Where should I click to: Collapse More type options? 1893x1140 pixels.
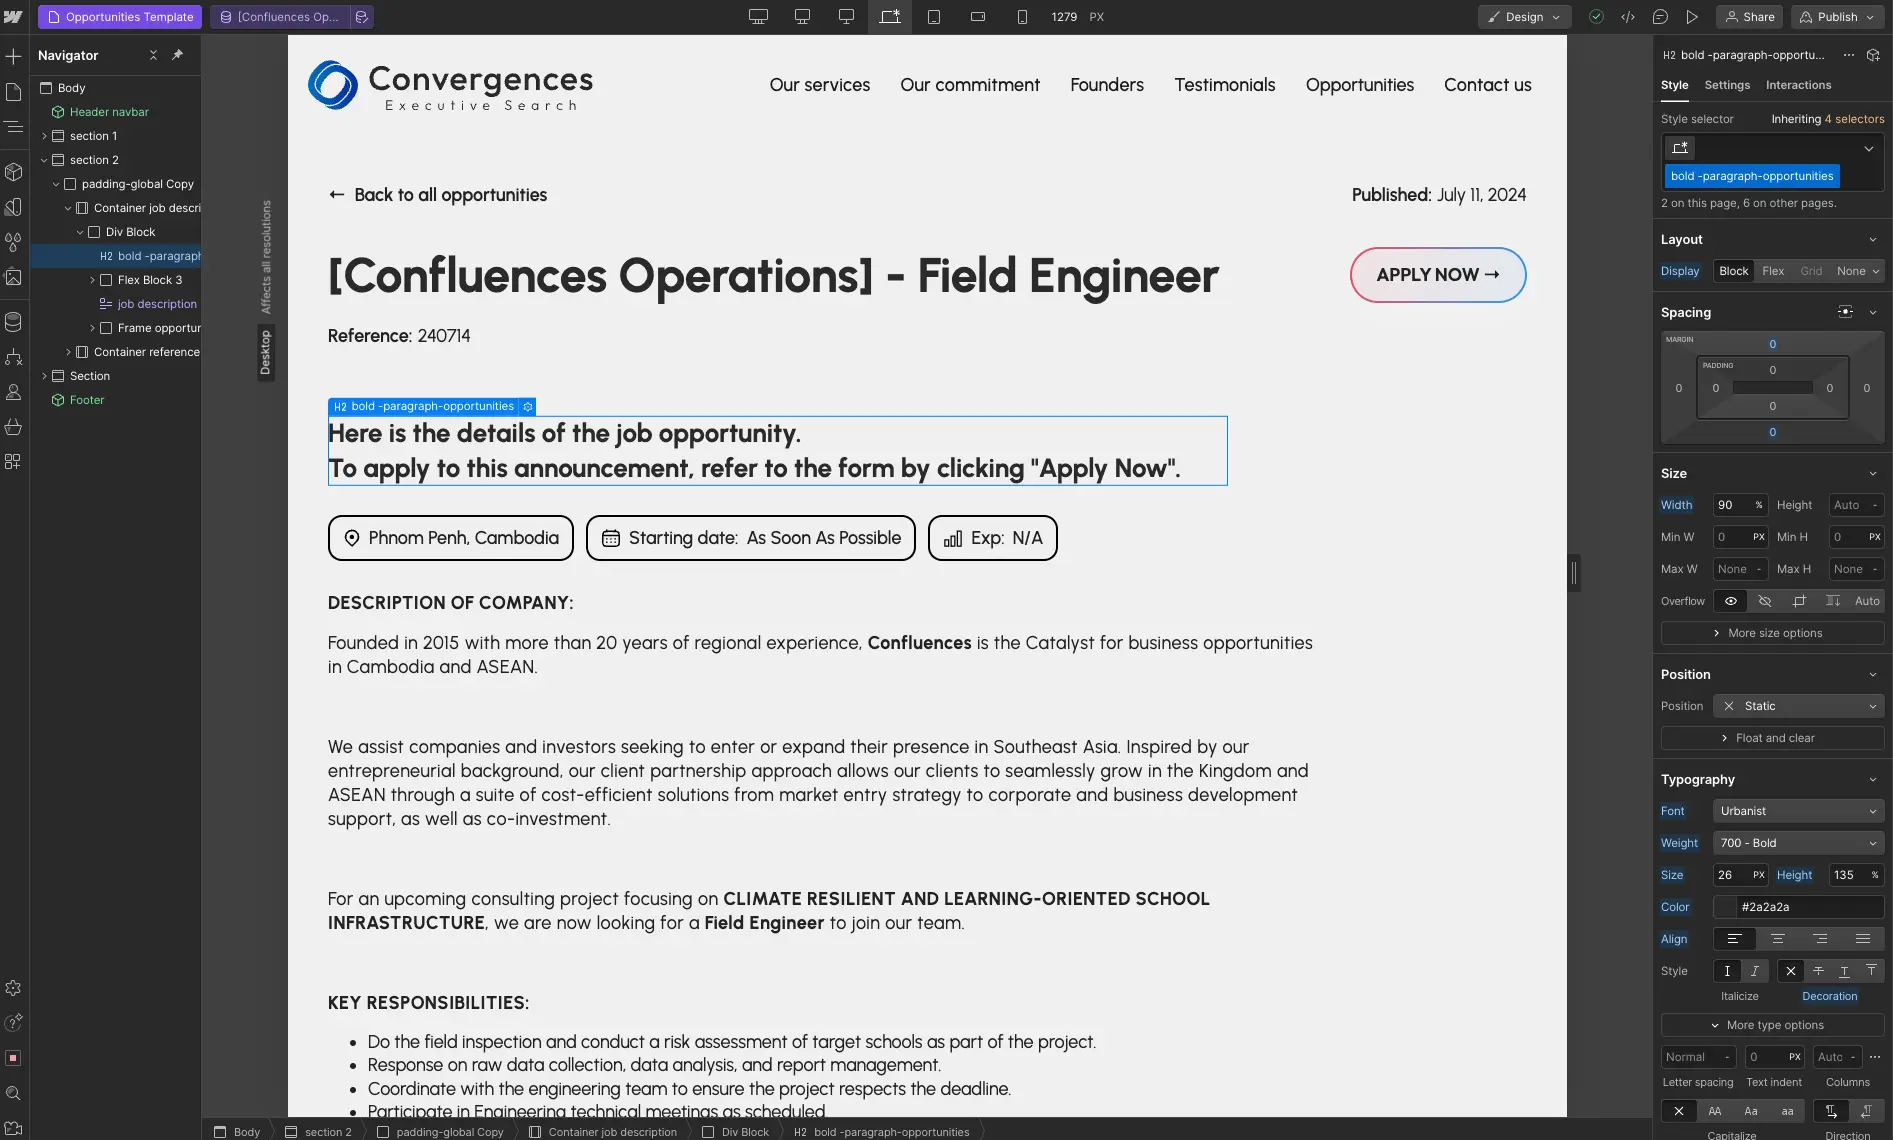point(1772,1025)
